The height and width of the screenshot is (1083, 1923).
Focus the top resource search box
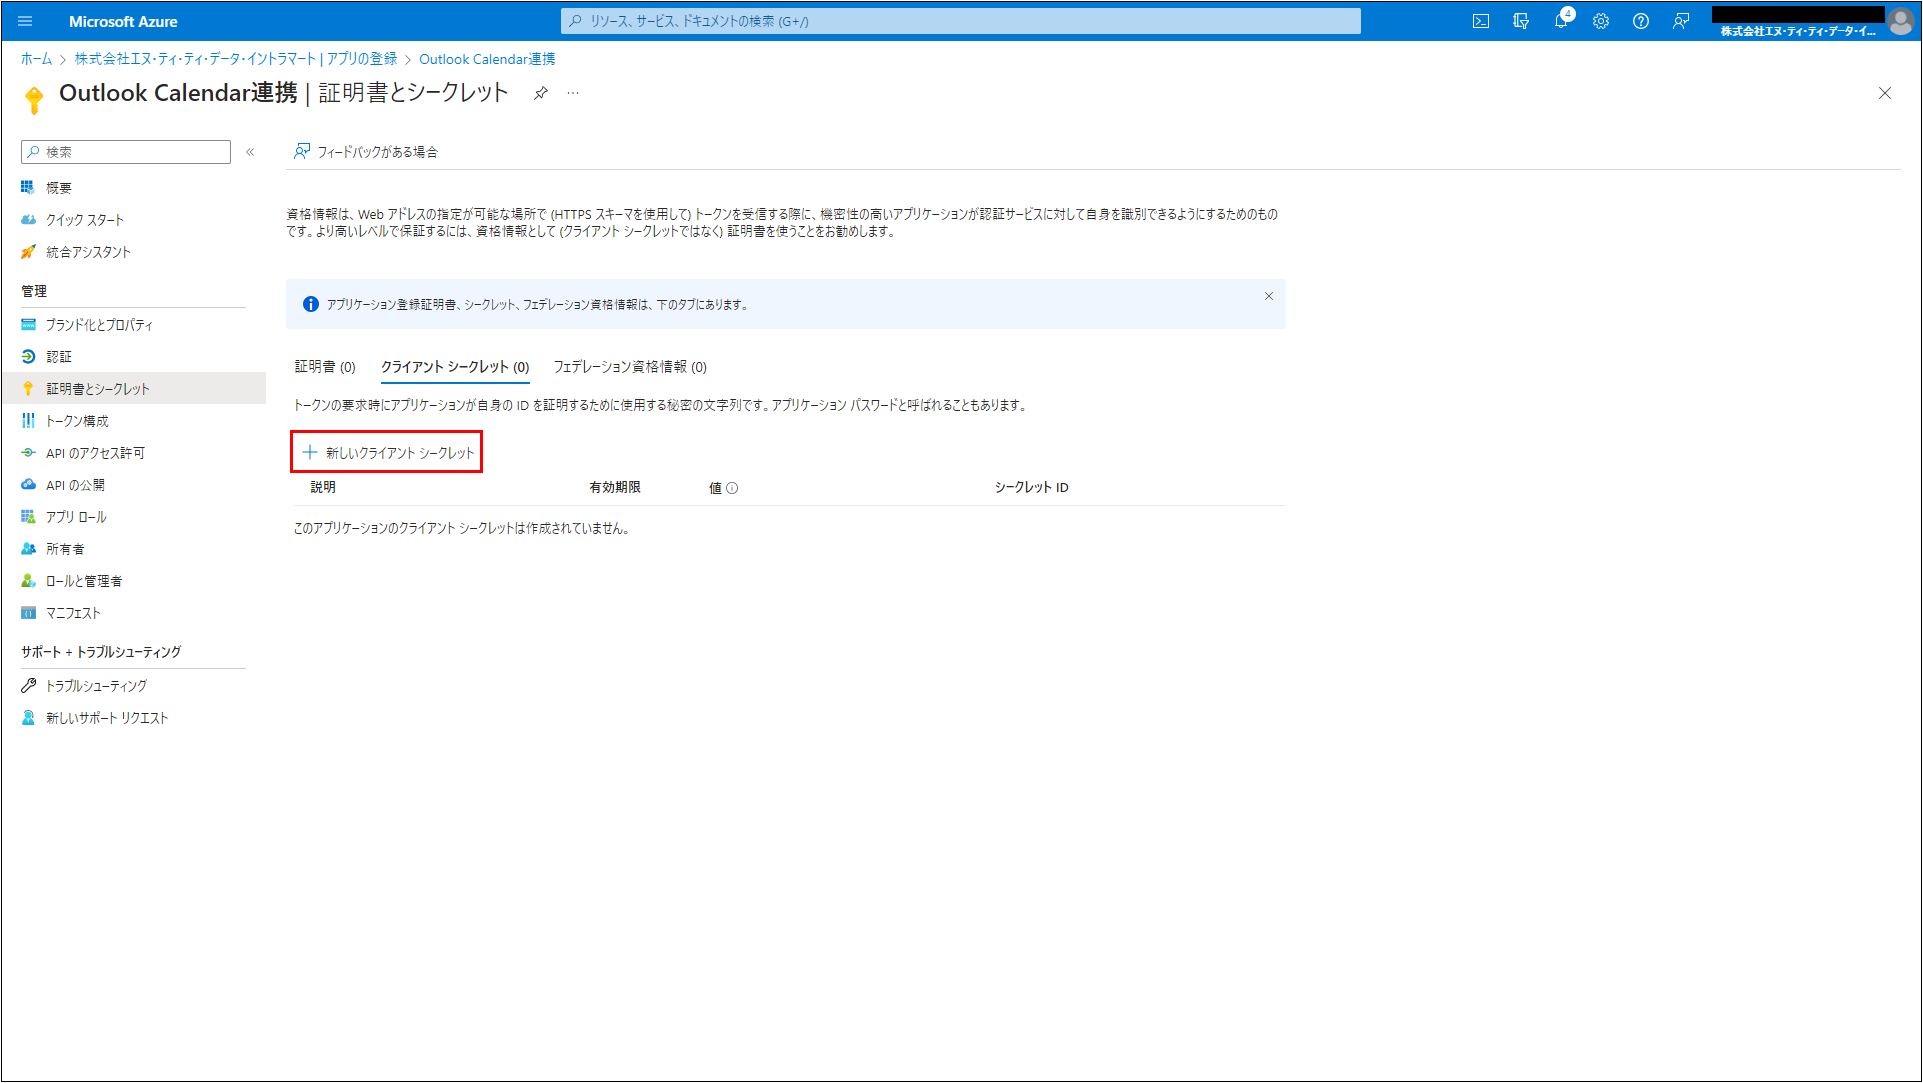click(x=961, y=21)
